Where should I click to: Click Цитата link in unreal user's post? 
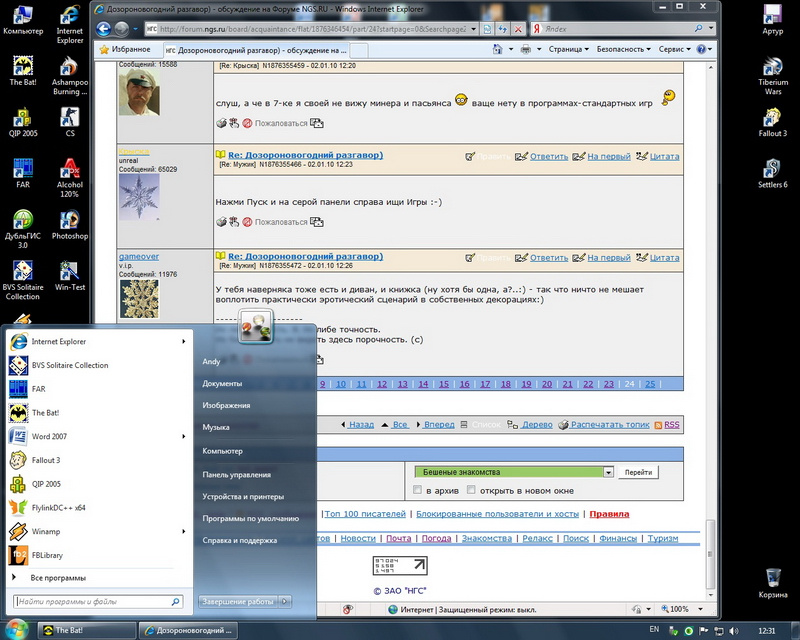click(x=664, y=156)
